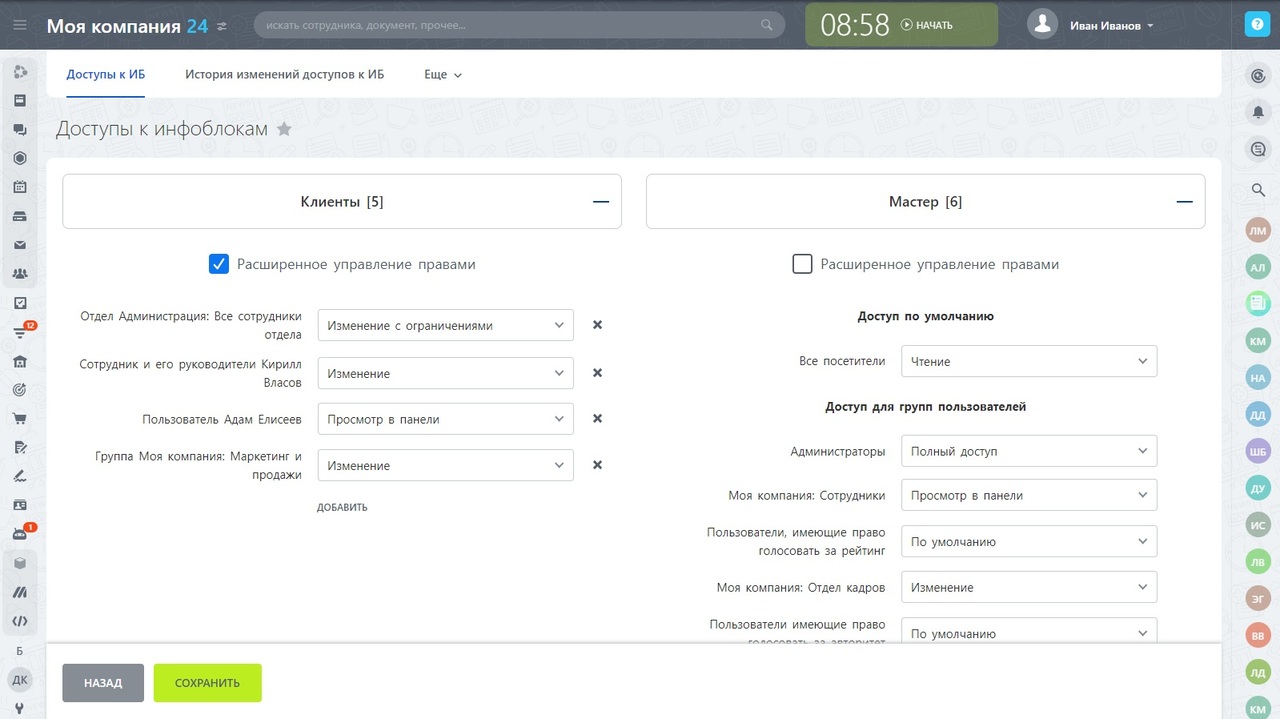Open the hamburger main menu
This screenshot has width=1280, height=719.
(x=20, y=25)
